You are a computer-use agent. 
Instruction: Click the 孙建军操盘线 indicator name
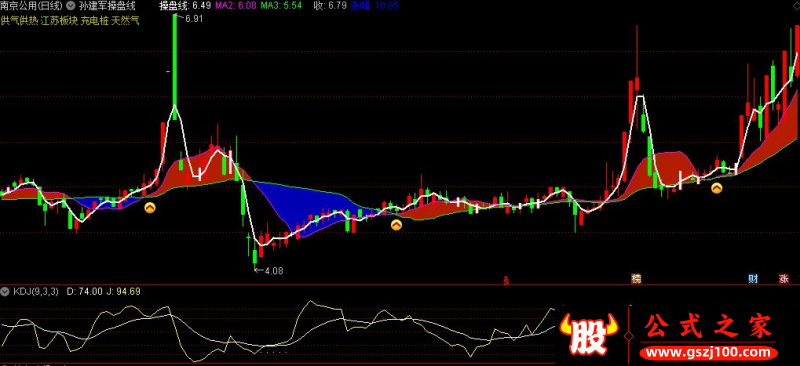tap(107, 6)
